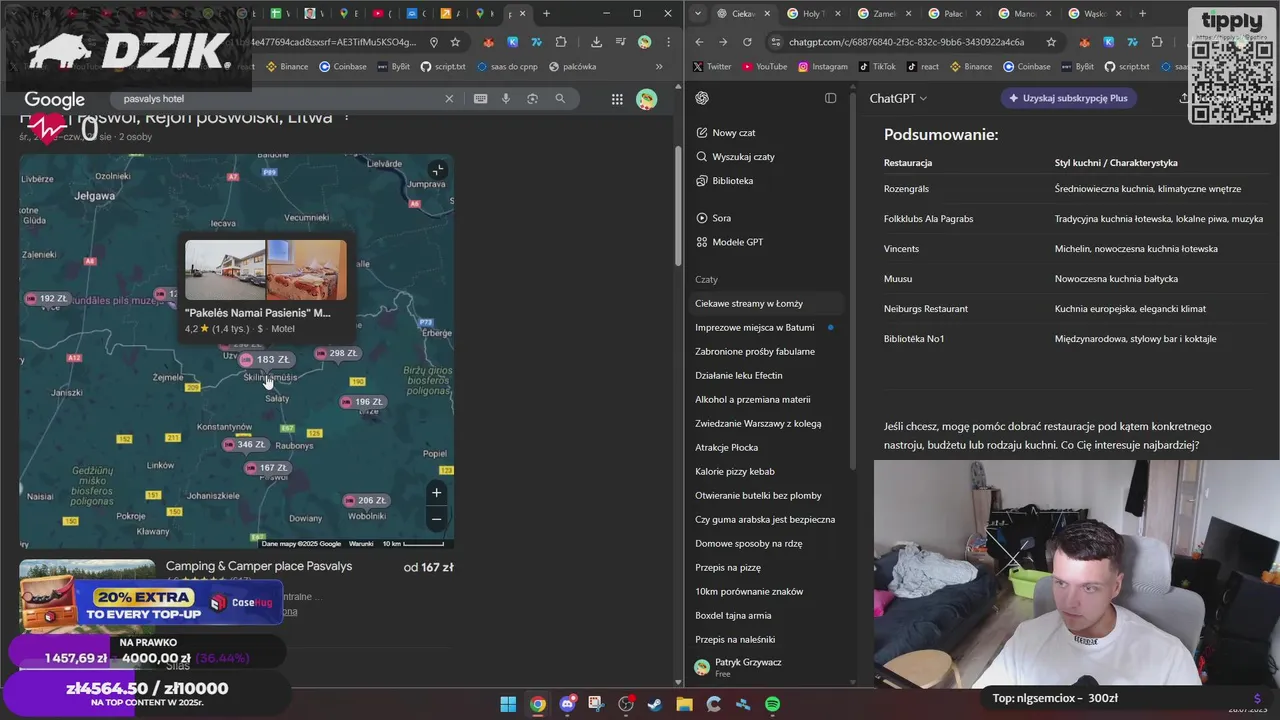Switch to the Zamek tab in right Chrome
The height and width of the screenshot is (720, 1280).
pos(883,14)
